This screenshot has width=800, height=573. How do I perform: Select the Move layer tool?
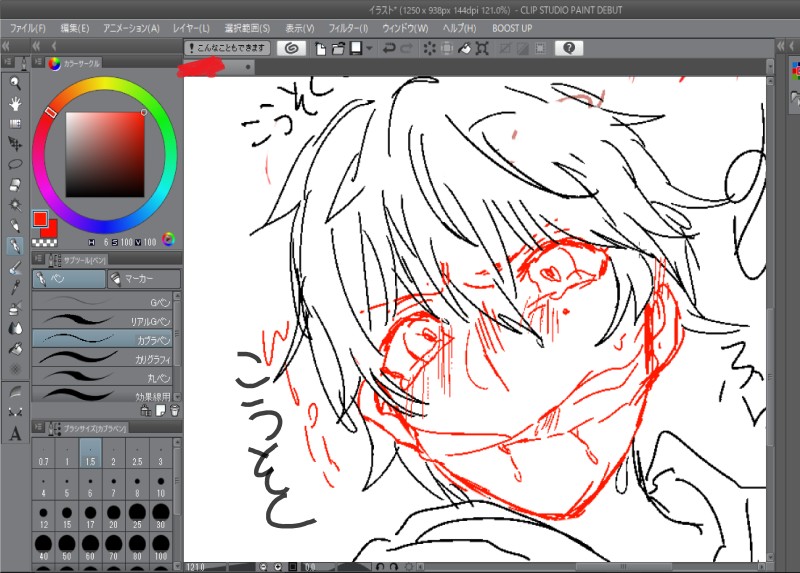pos(15,144)
